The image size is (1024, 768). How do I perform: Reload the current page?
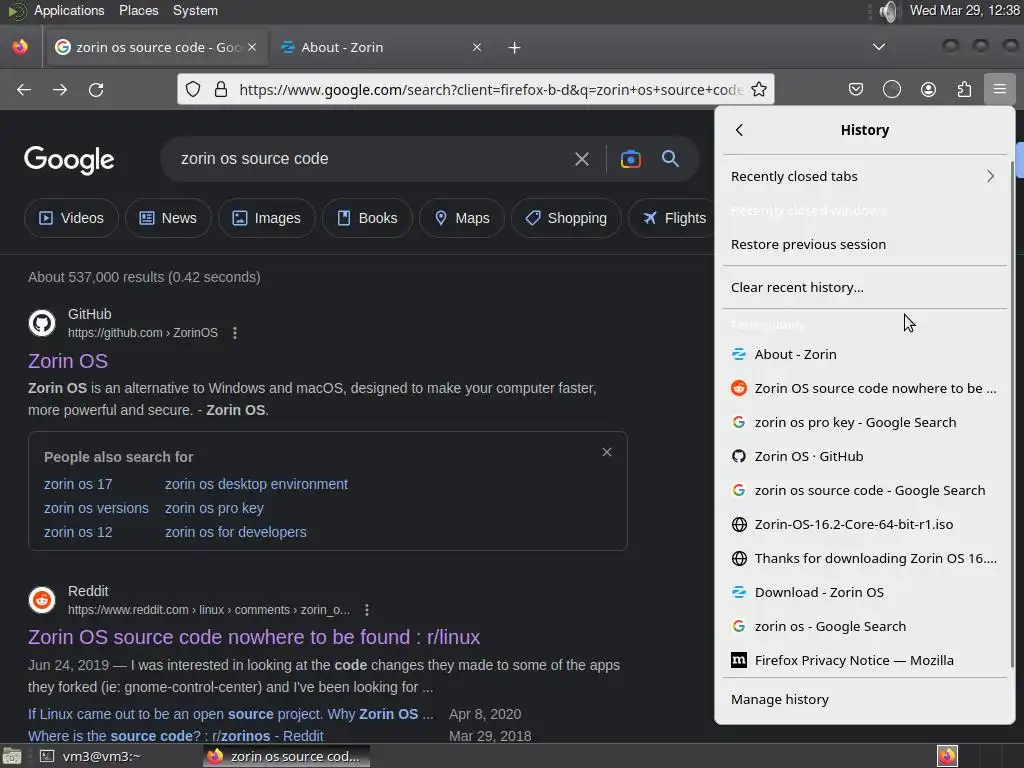(96, 89)
